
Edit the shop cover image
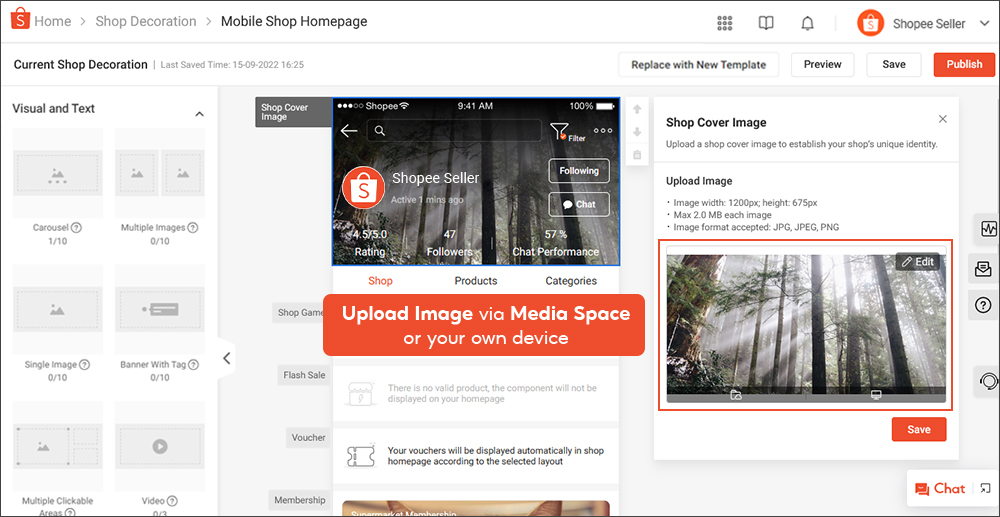tap(917, 262)
